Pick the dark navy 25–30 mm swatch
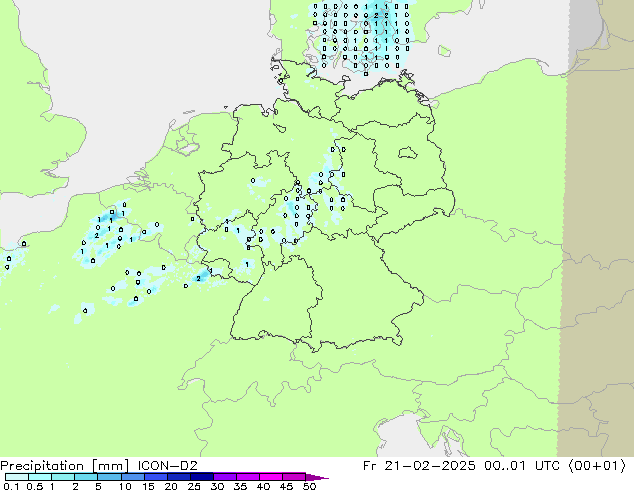 [202, 477]
